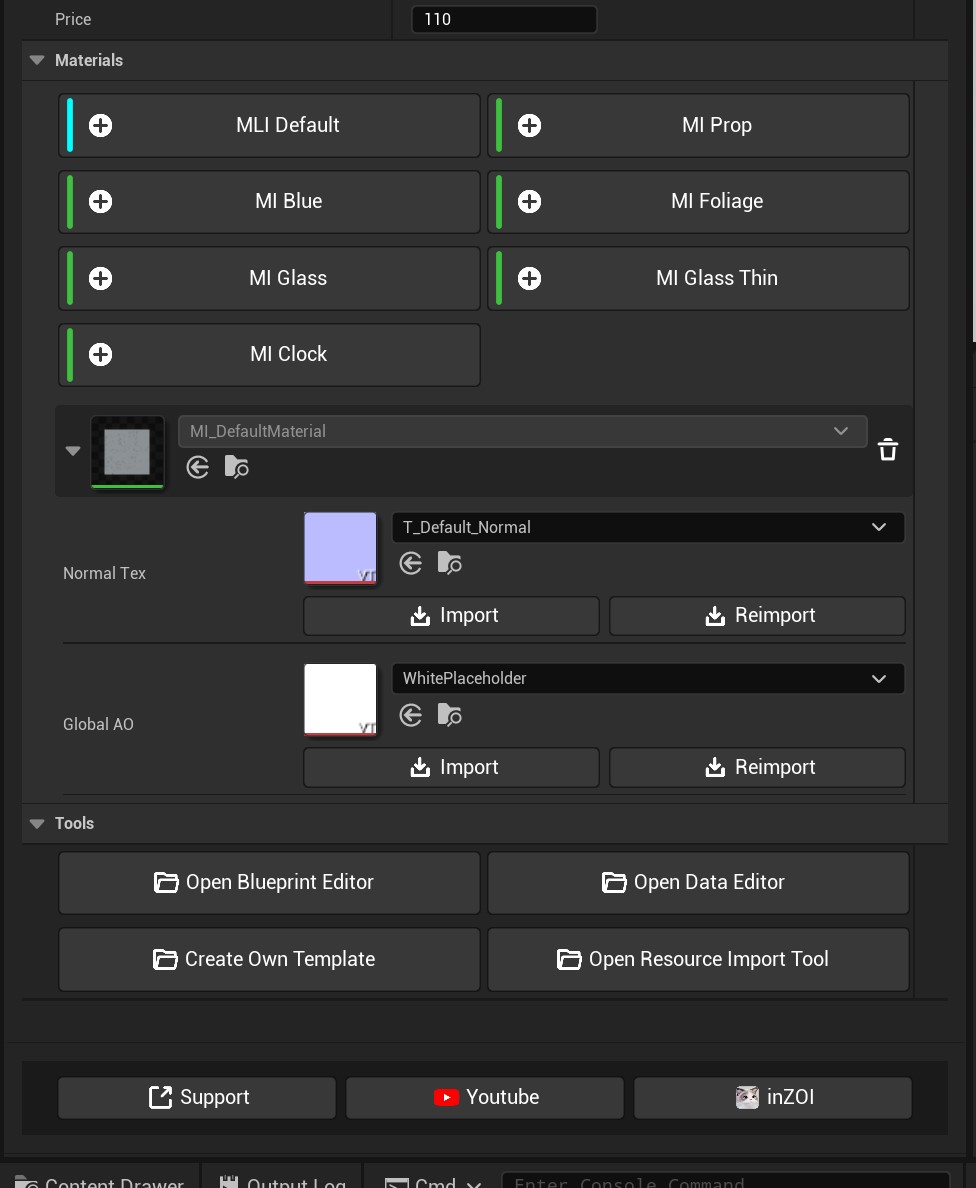The height and width of the screenshot is (1188, 976).
Task: Add the MI Blue material
Action: [x=269, y=202]
